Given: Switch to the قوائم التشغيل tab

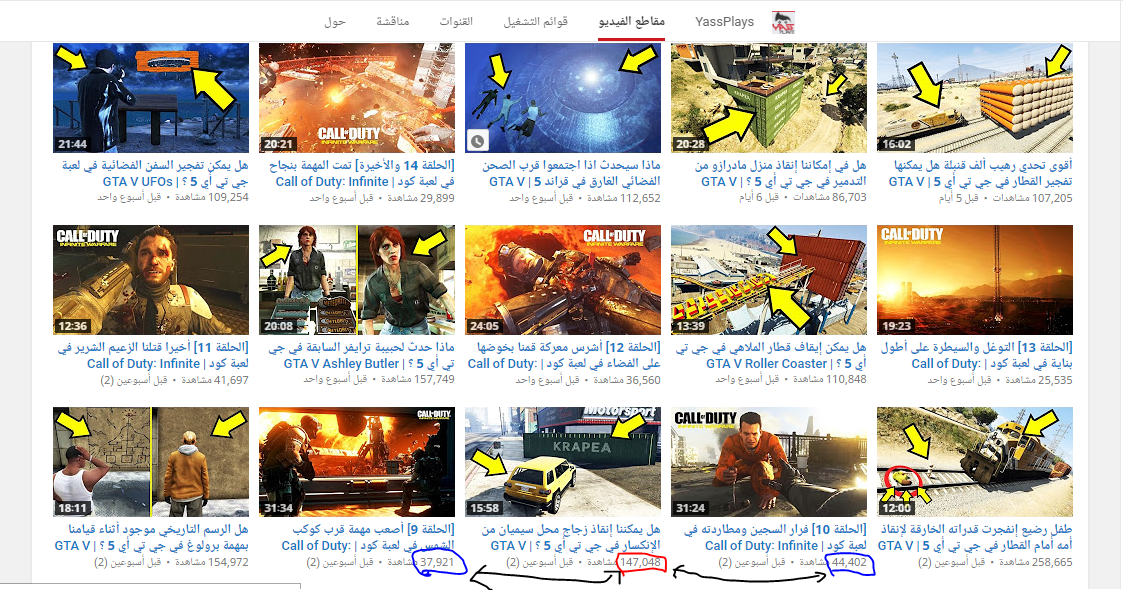Looking at the screenshot, I should click(536, 21).
